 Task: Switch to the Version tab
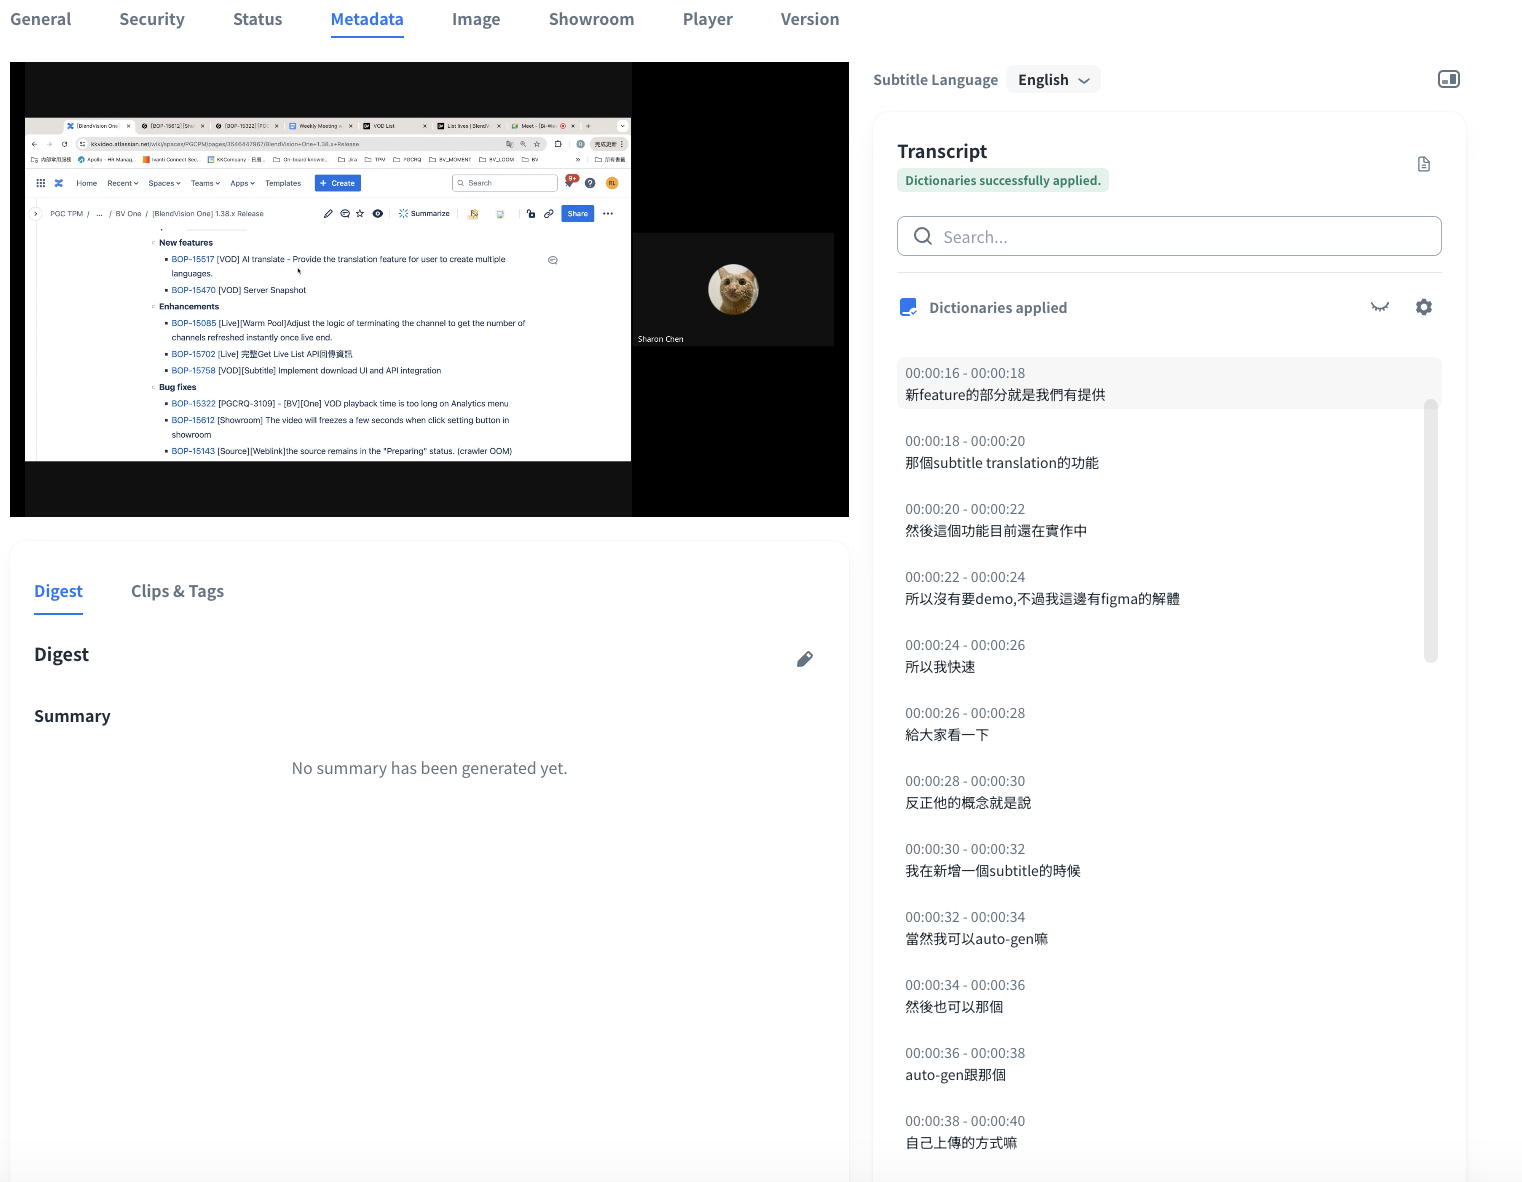809,19
